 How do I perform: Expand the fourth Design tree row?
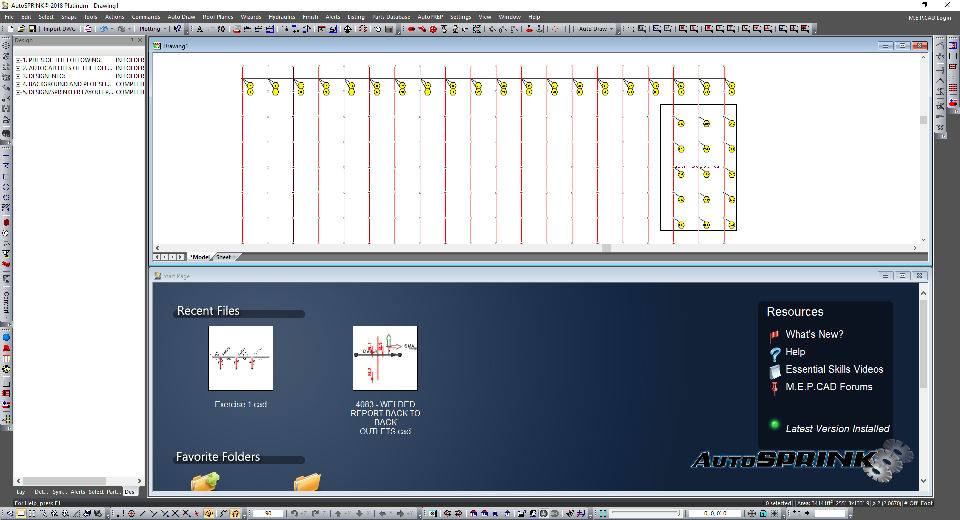18,84
